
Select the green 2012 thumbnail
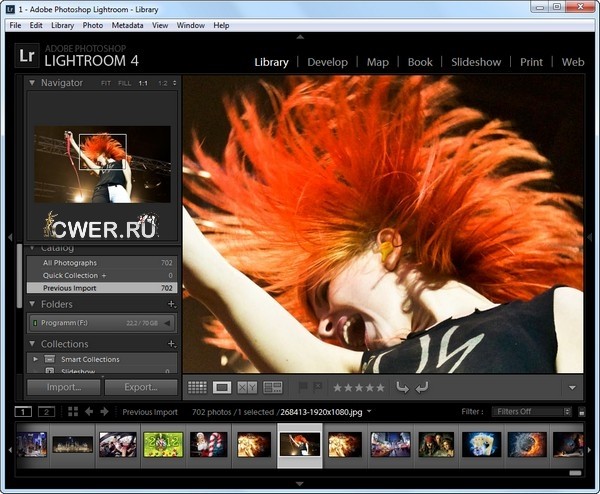[163, 445]
